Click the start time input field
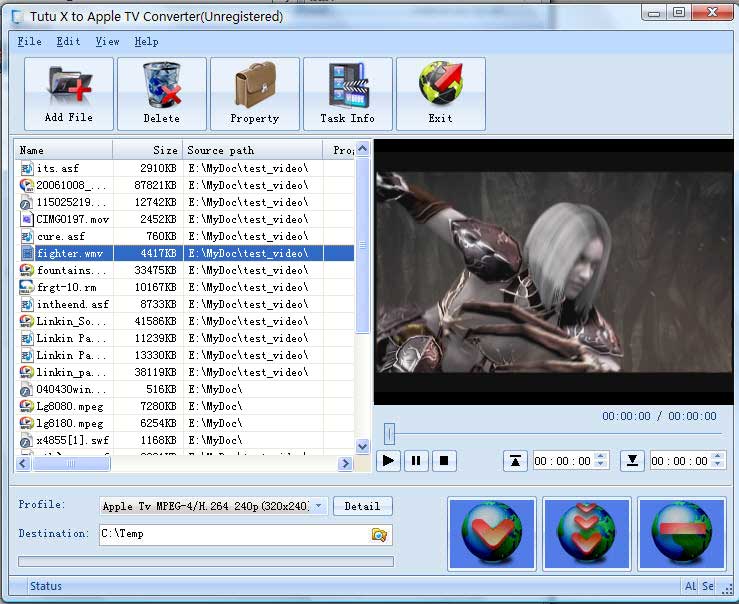Screen dimensions: 739x604 pos(564,461)
